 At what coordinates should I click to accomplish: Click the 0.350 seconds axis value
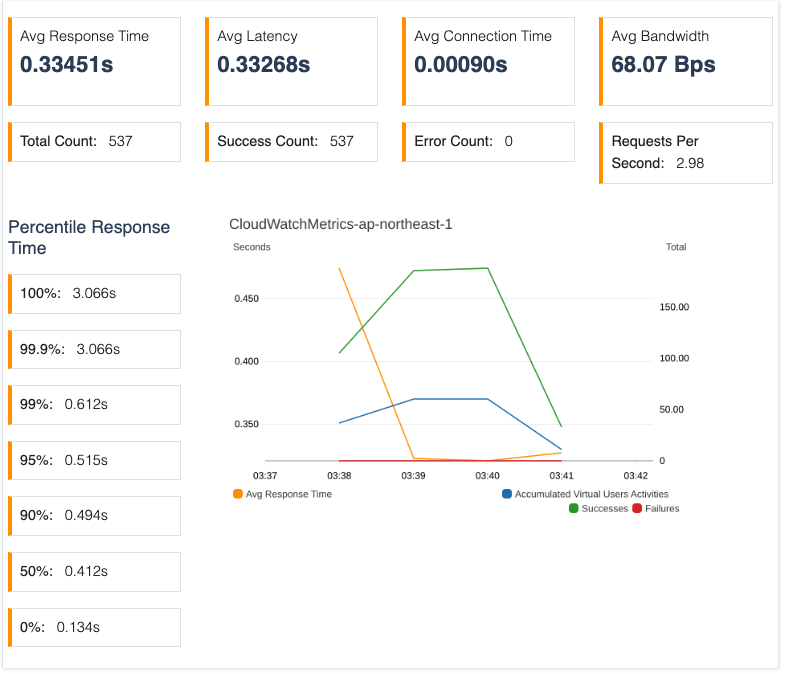[x=246, y=424]
